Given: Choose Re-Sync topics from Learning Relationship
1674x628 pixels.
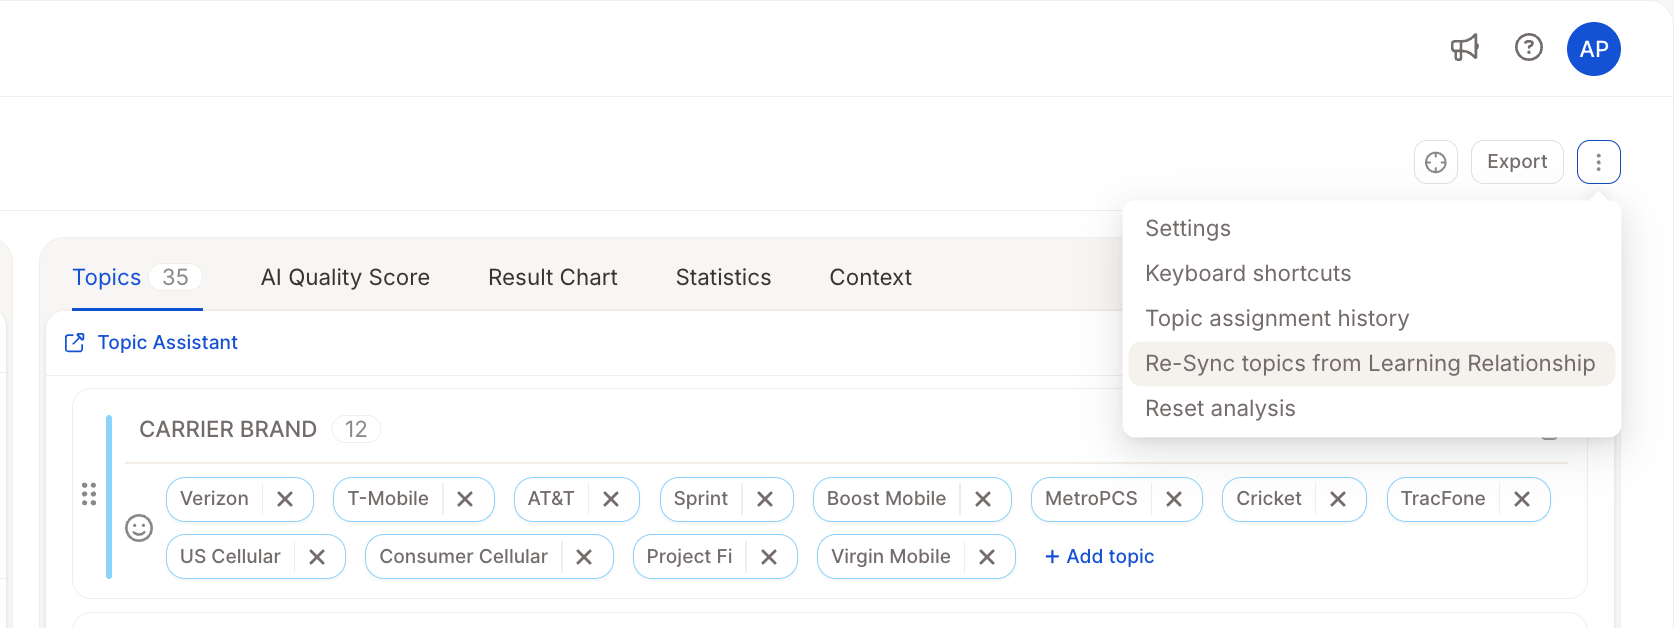Looking at the screenshot, I should point(1372,363).
